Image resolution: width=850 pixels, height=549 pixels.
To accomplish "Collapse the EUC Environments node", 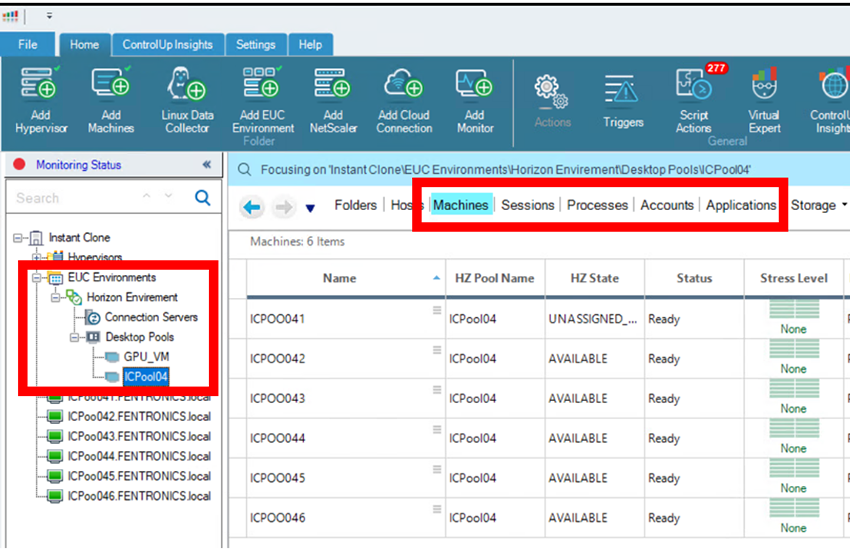I will point(36,278).
